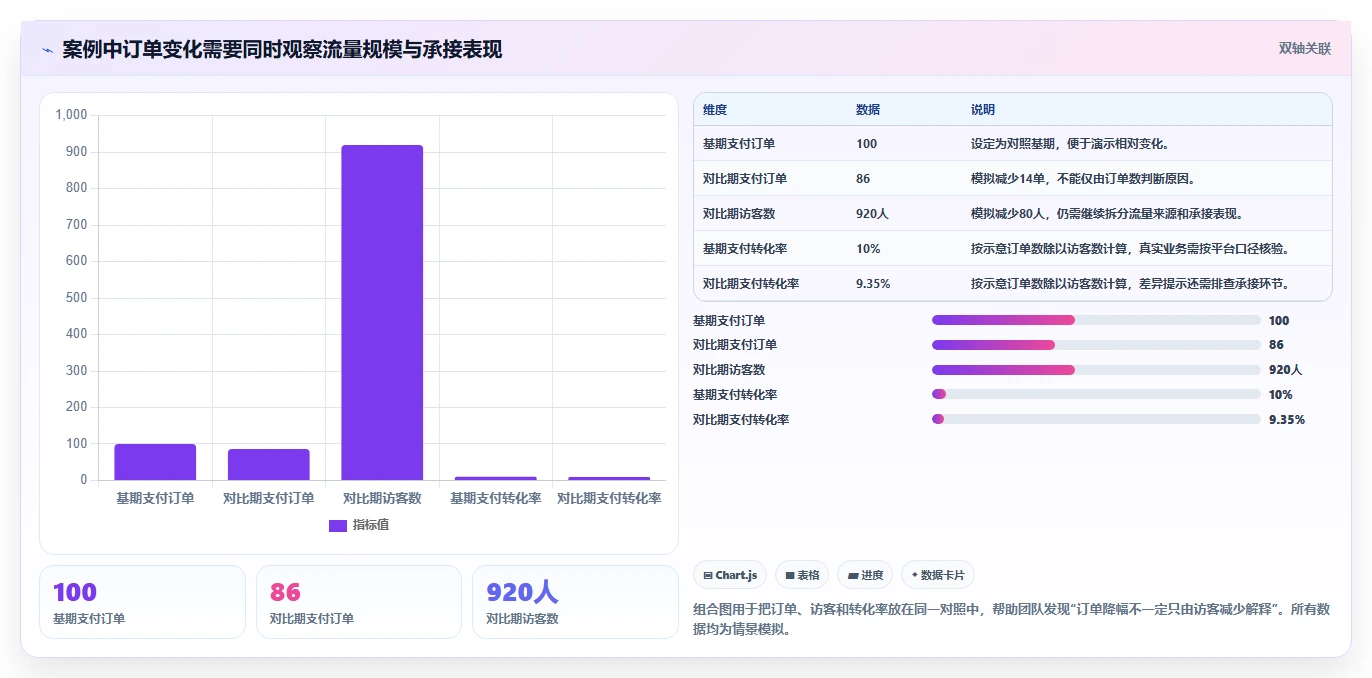Screen dimensions: 1372x678
Task: Click the progress bar showing 10%
Action: [1096, 395]
